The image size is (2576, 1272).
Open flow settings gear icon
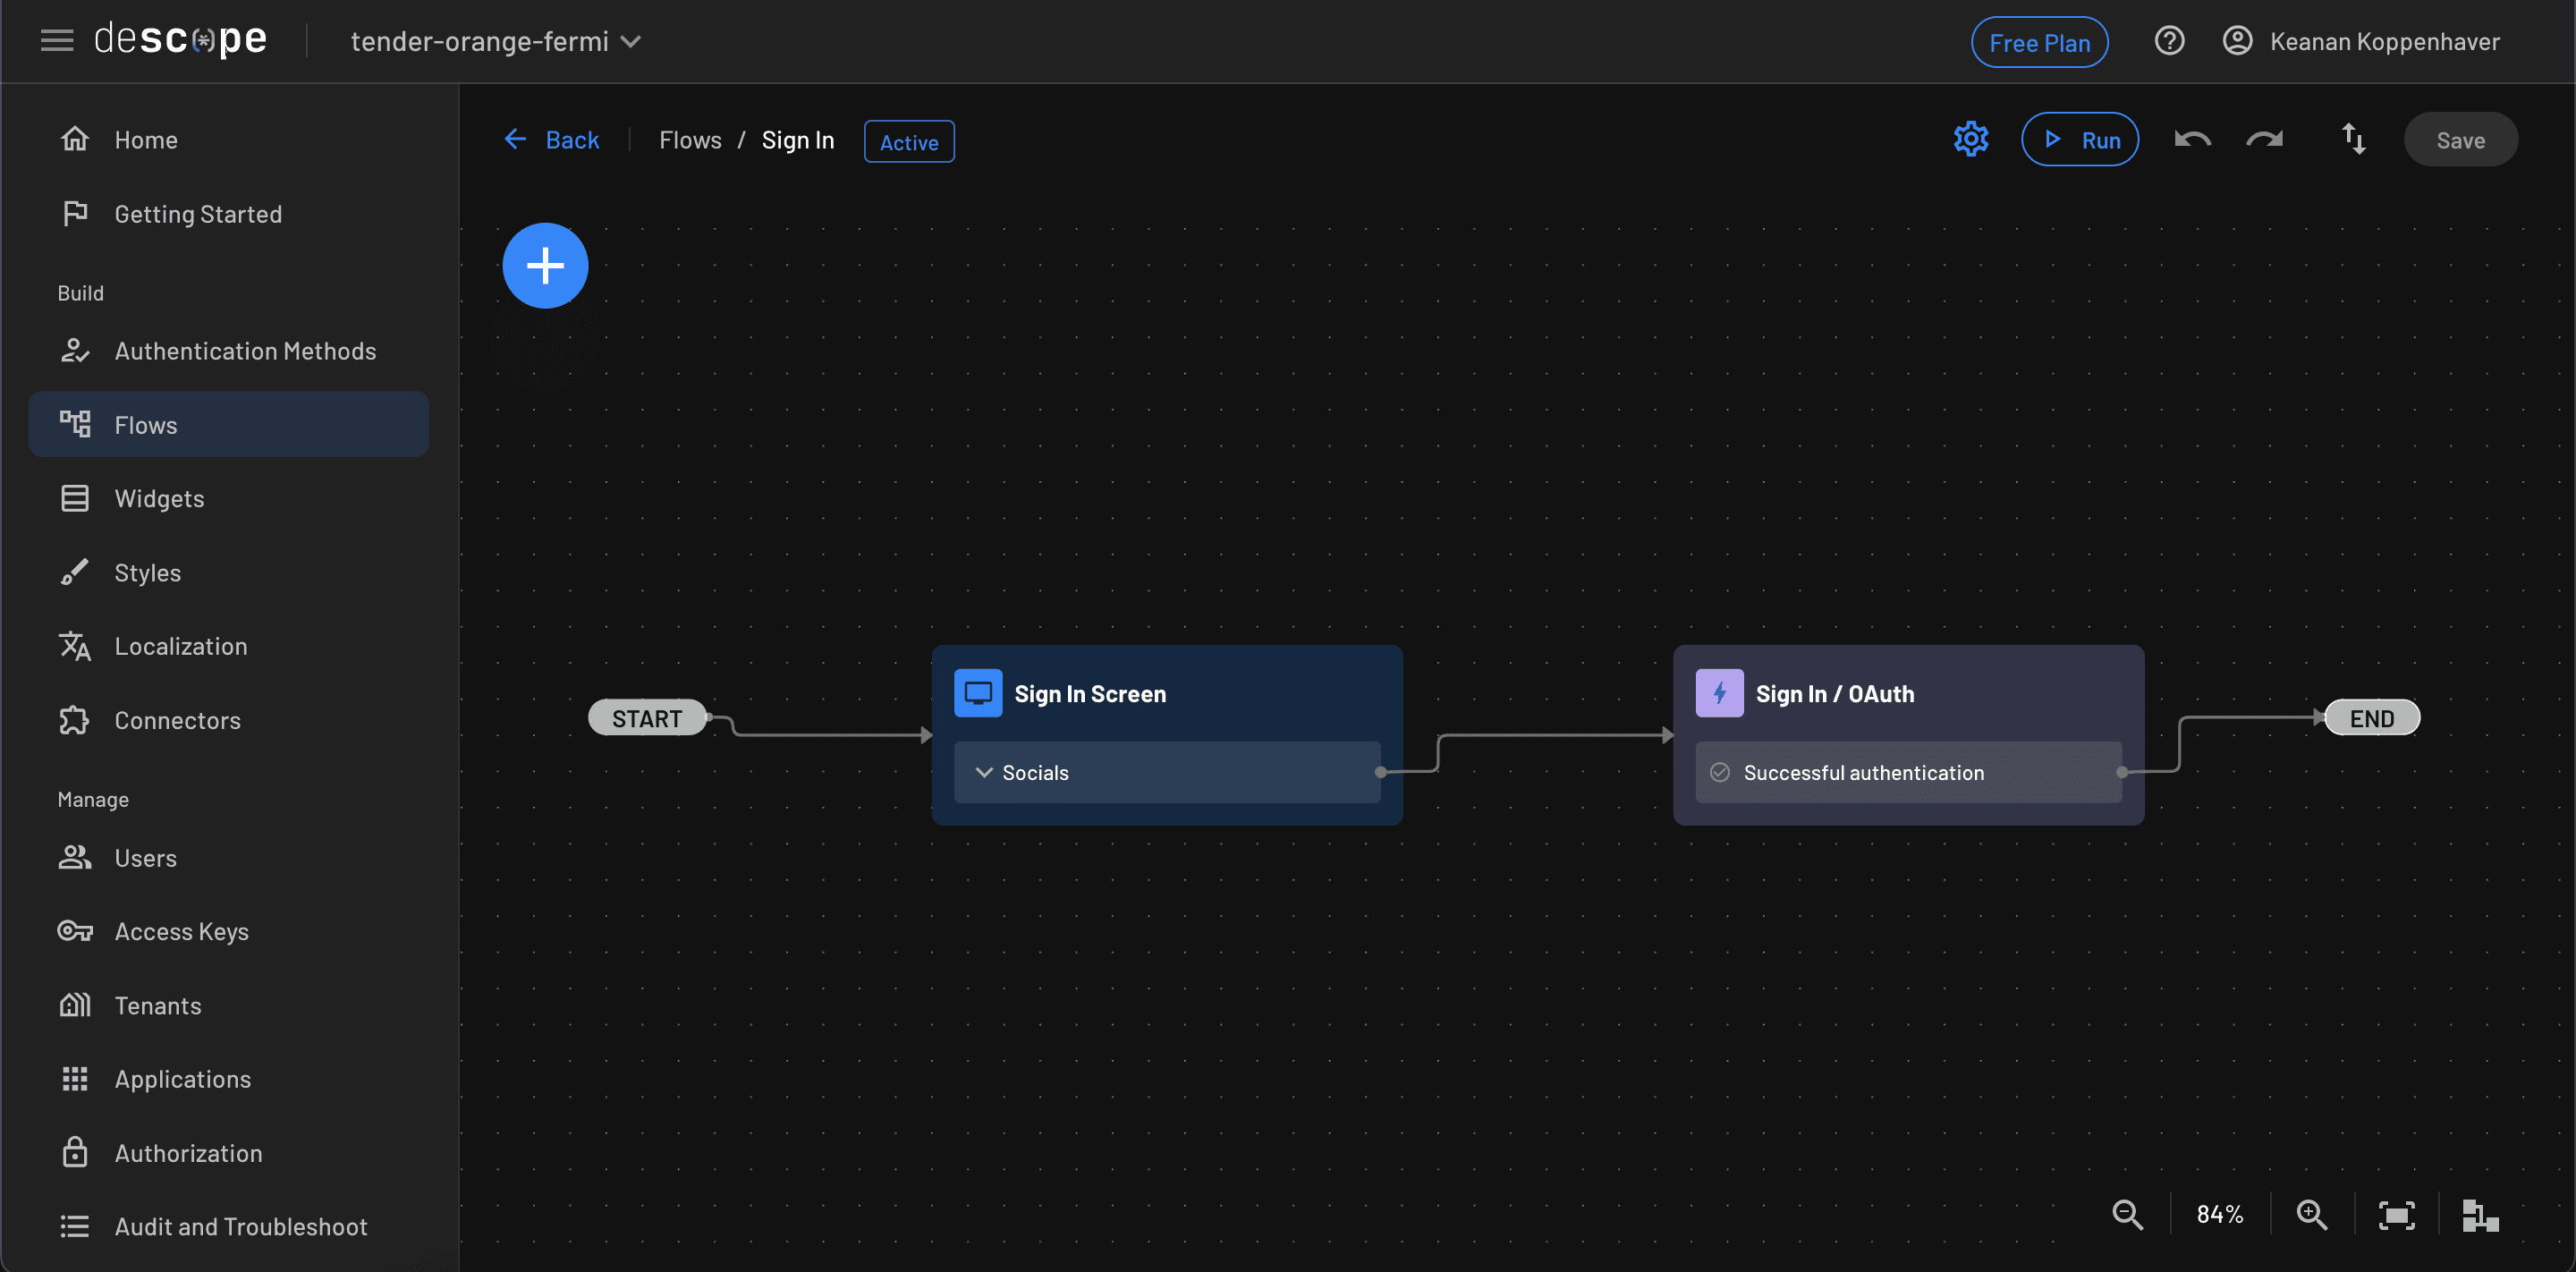pyautogui.click(x=1970, y=139)
